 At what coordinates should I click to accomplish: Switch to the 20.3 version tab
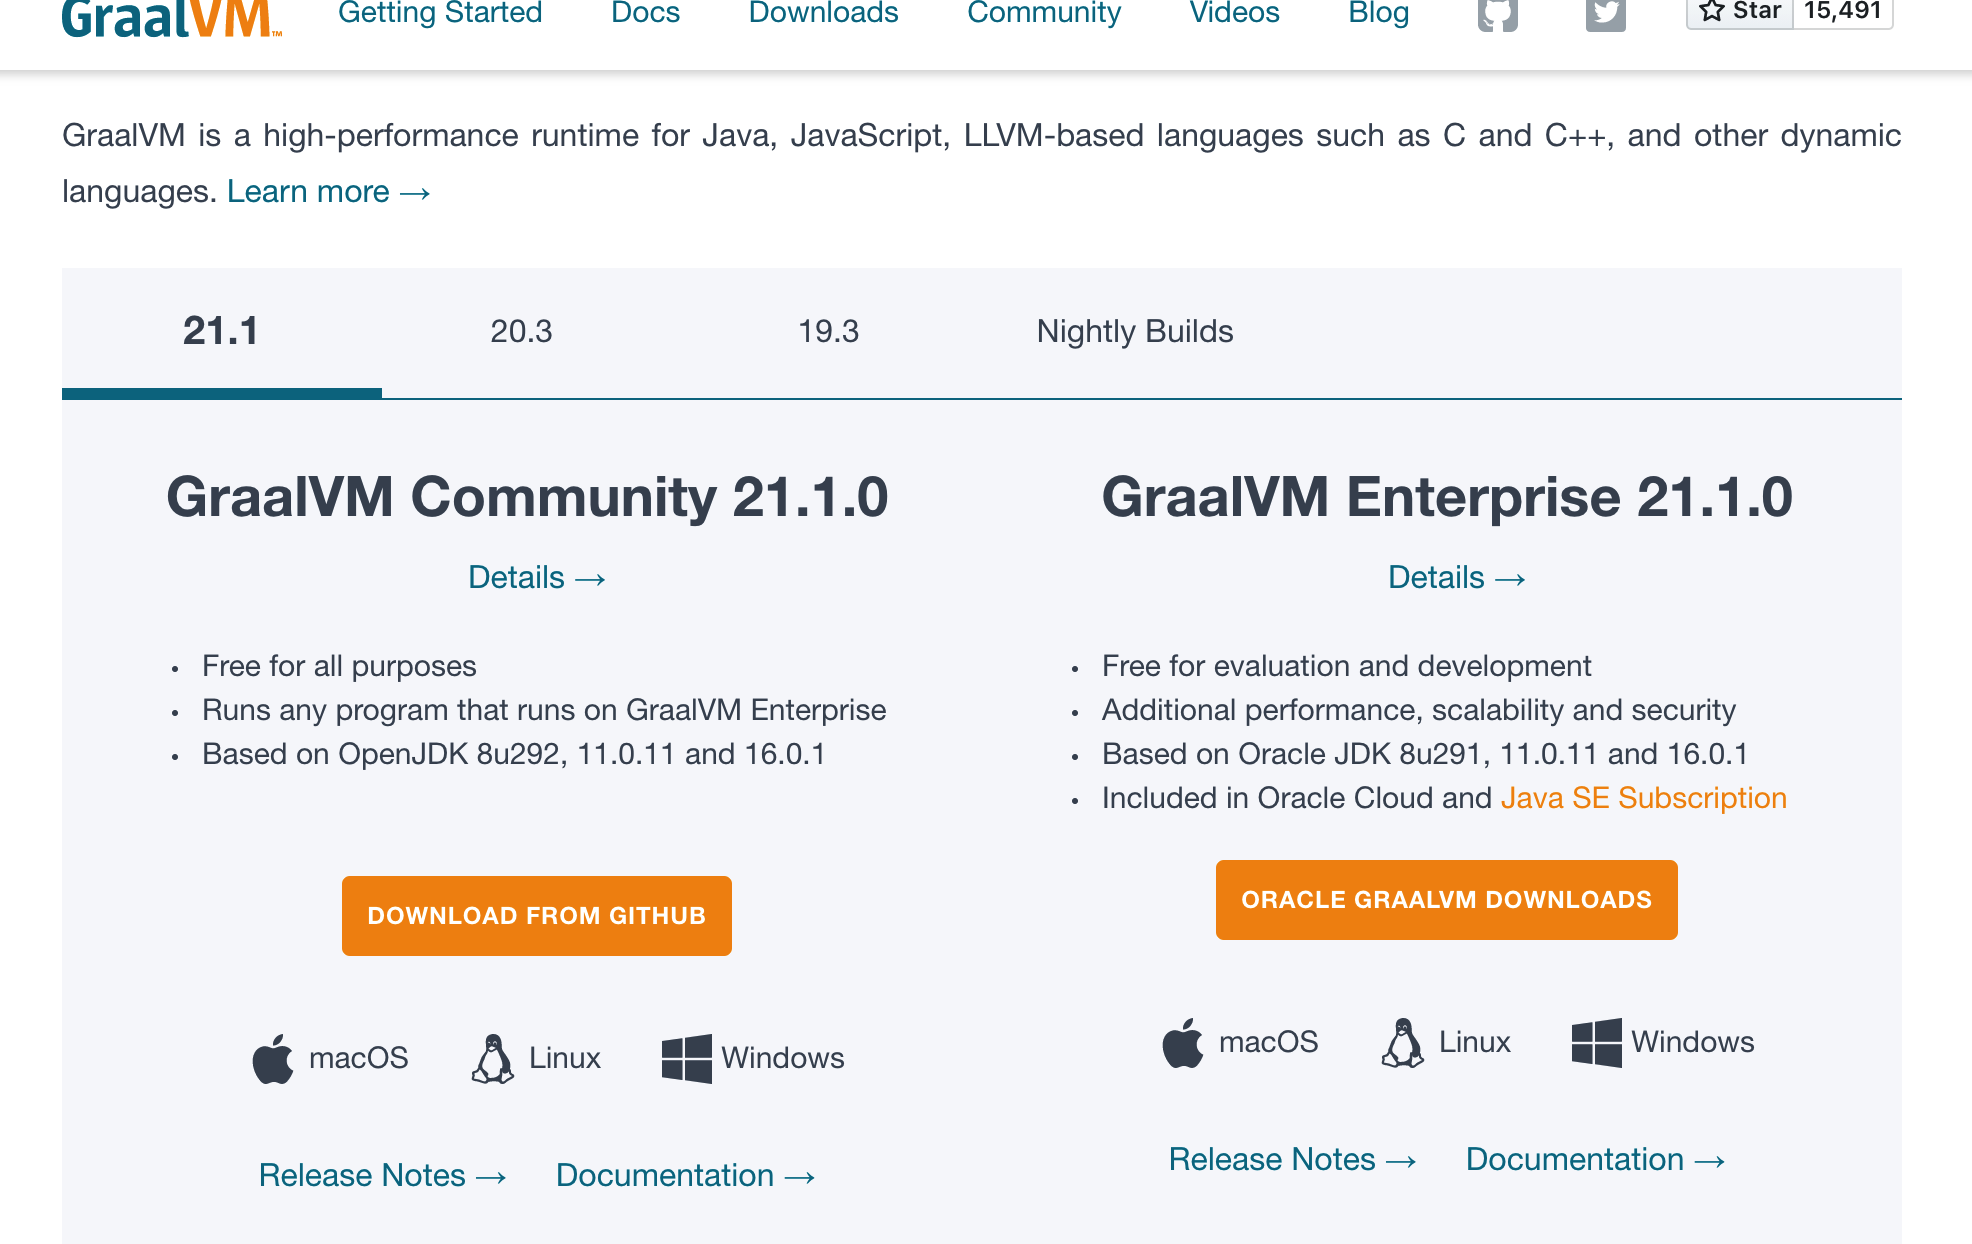pos(521,331)
